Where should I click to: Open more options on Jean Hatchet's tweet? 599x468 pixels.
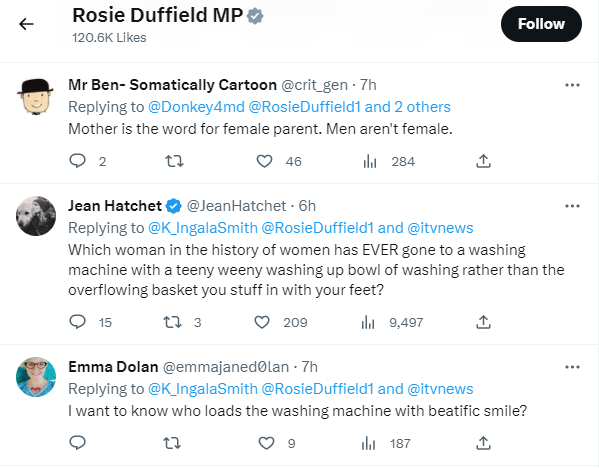[x=572, y=206]
